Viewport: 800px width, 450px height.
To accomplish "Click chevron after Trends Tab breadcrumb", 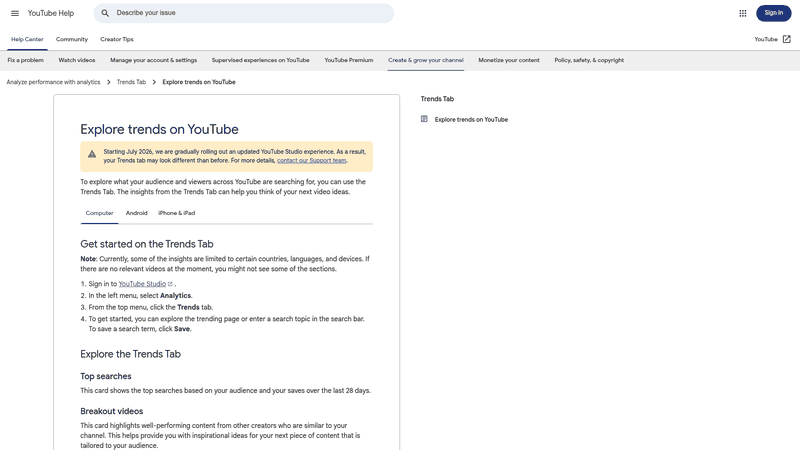I will tap(154, 82).
